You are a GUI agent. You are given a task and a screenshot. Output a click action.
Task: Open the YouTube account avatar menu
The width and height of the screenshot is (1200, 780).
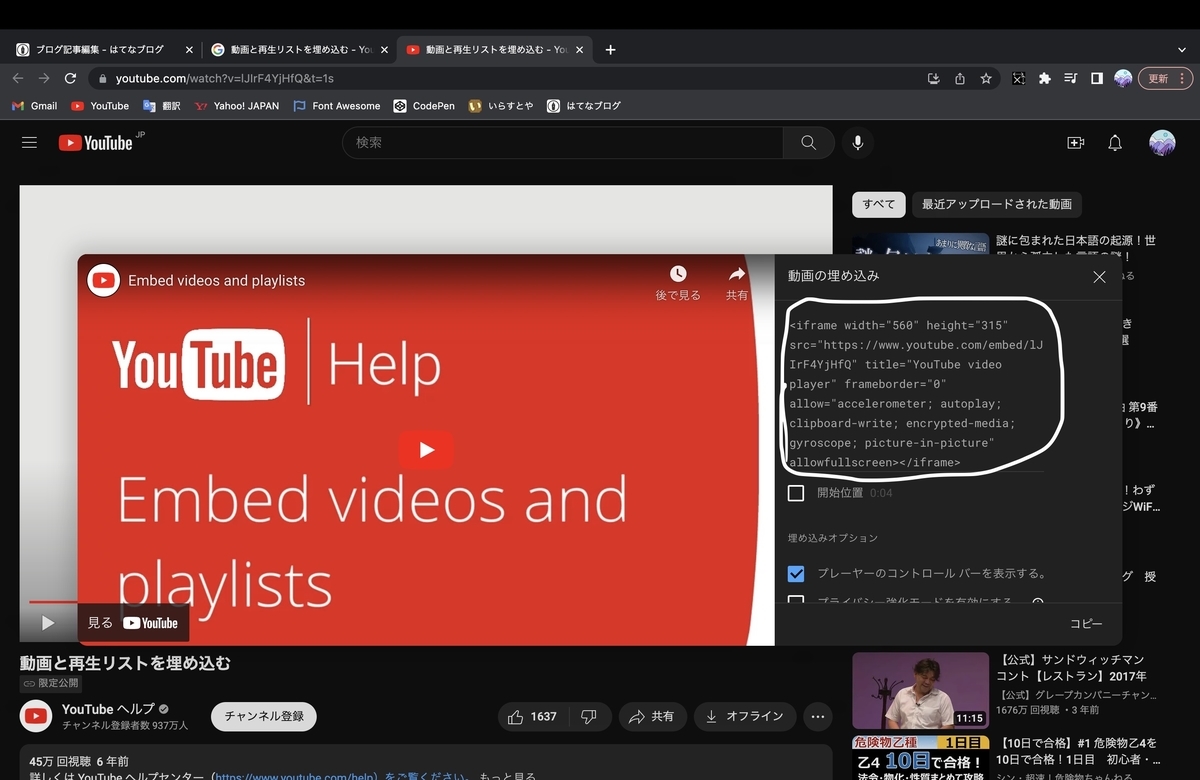[1162, 143]
